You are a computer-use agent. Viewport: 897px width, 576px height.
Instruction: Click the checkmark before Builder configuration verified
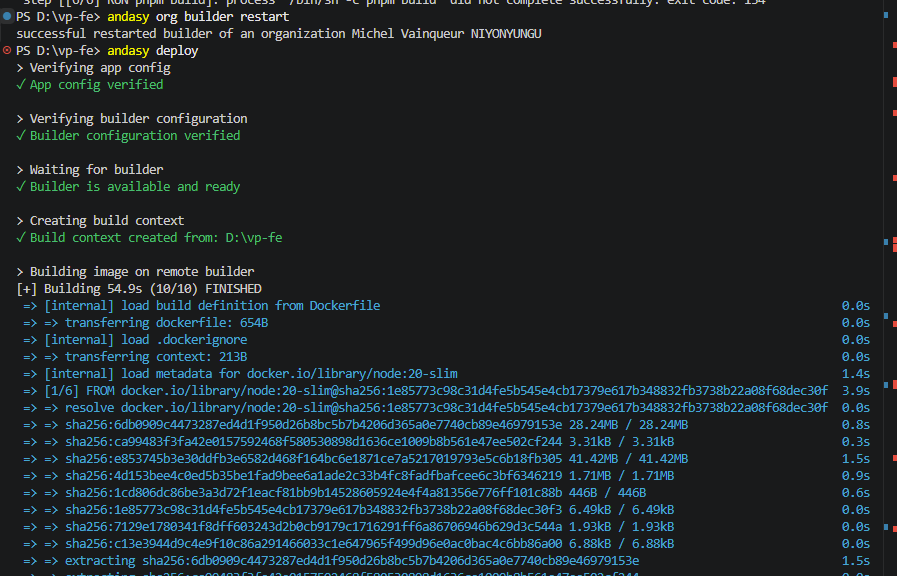pos(21,136)
